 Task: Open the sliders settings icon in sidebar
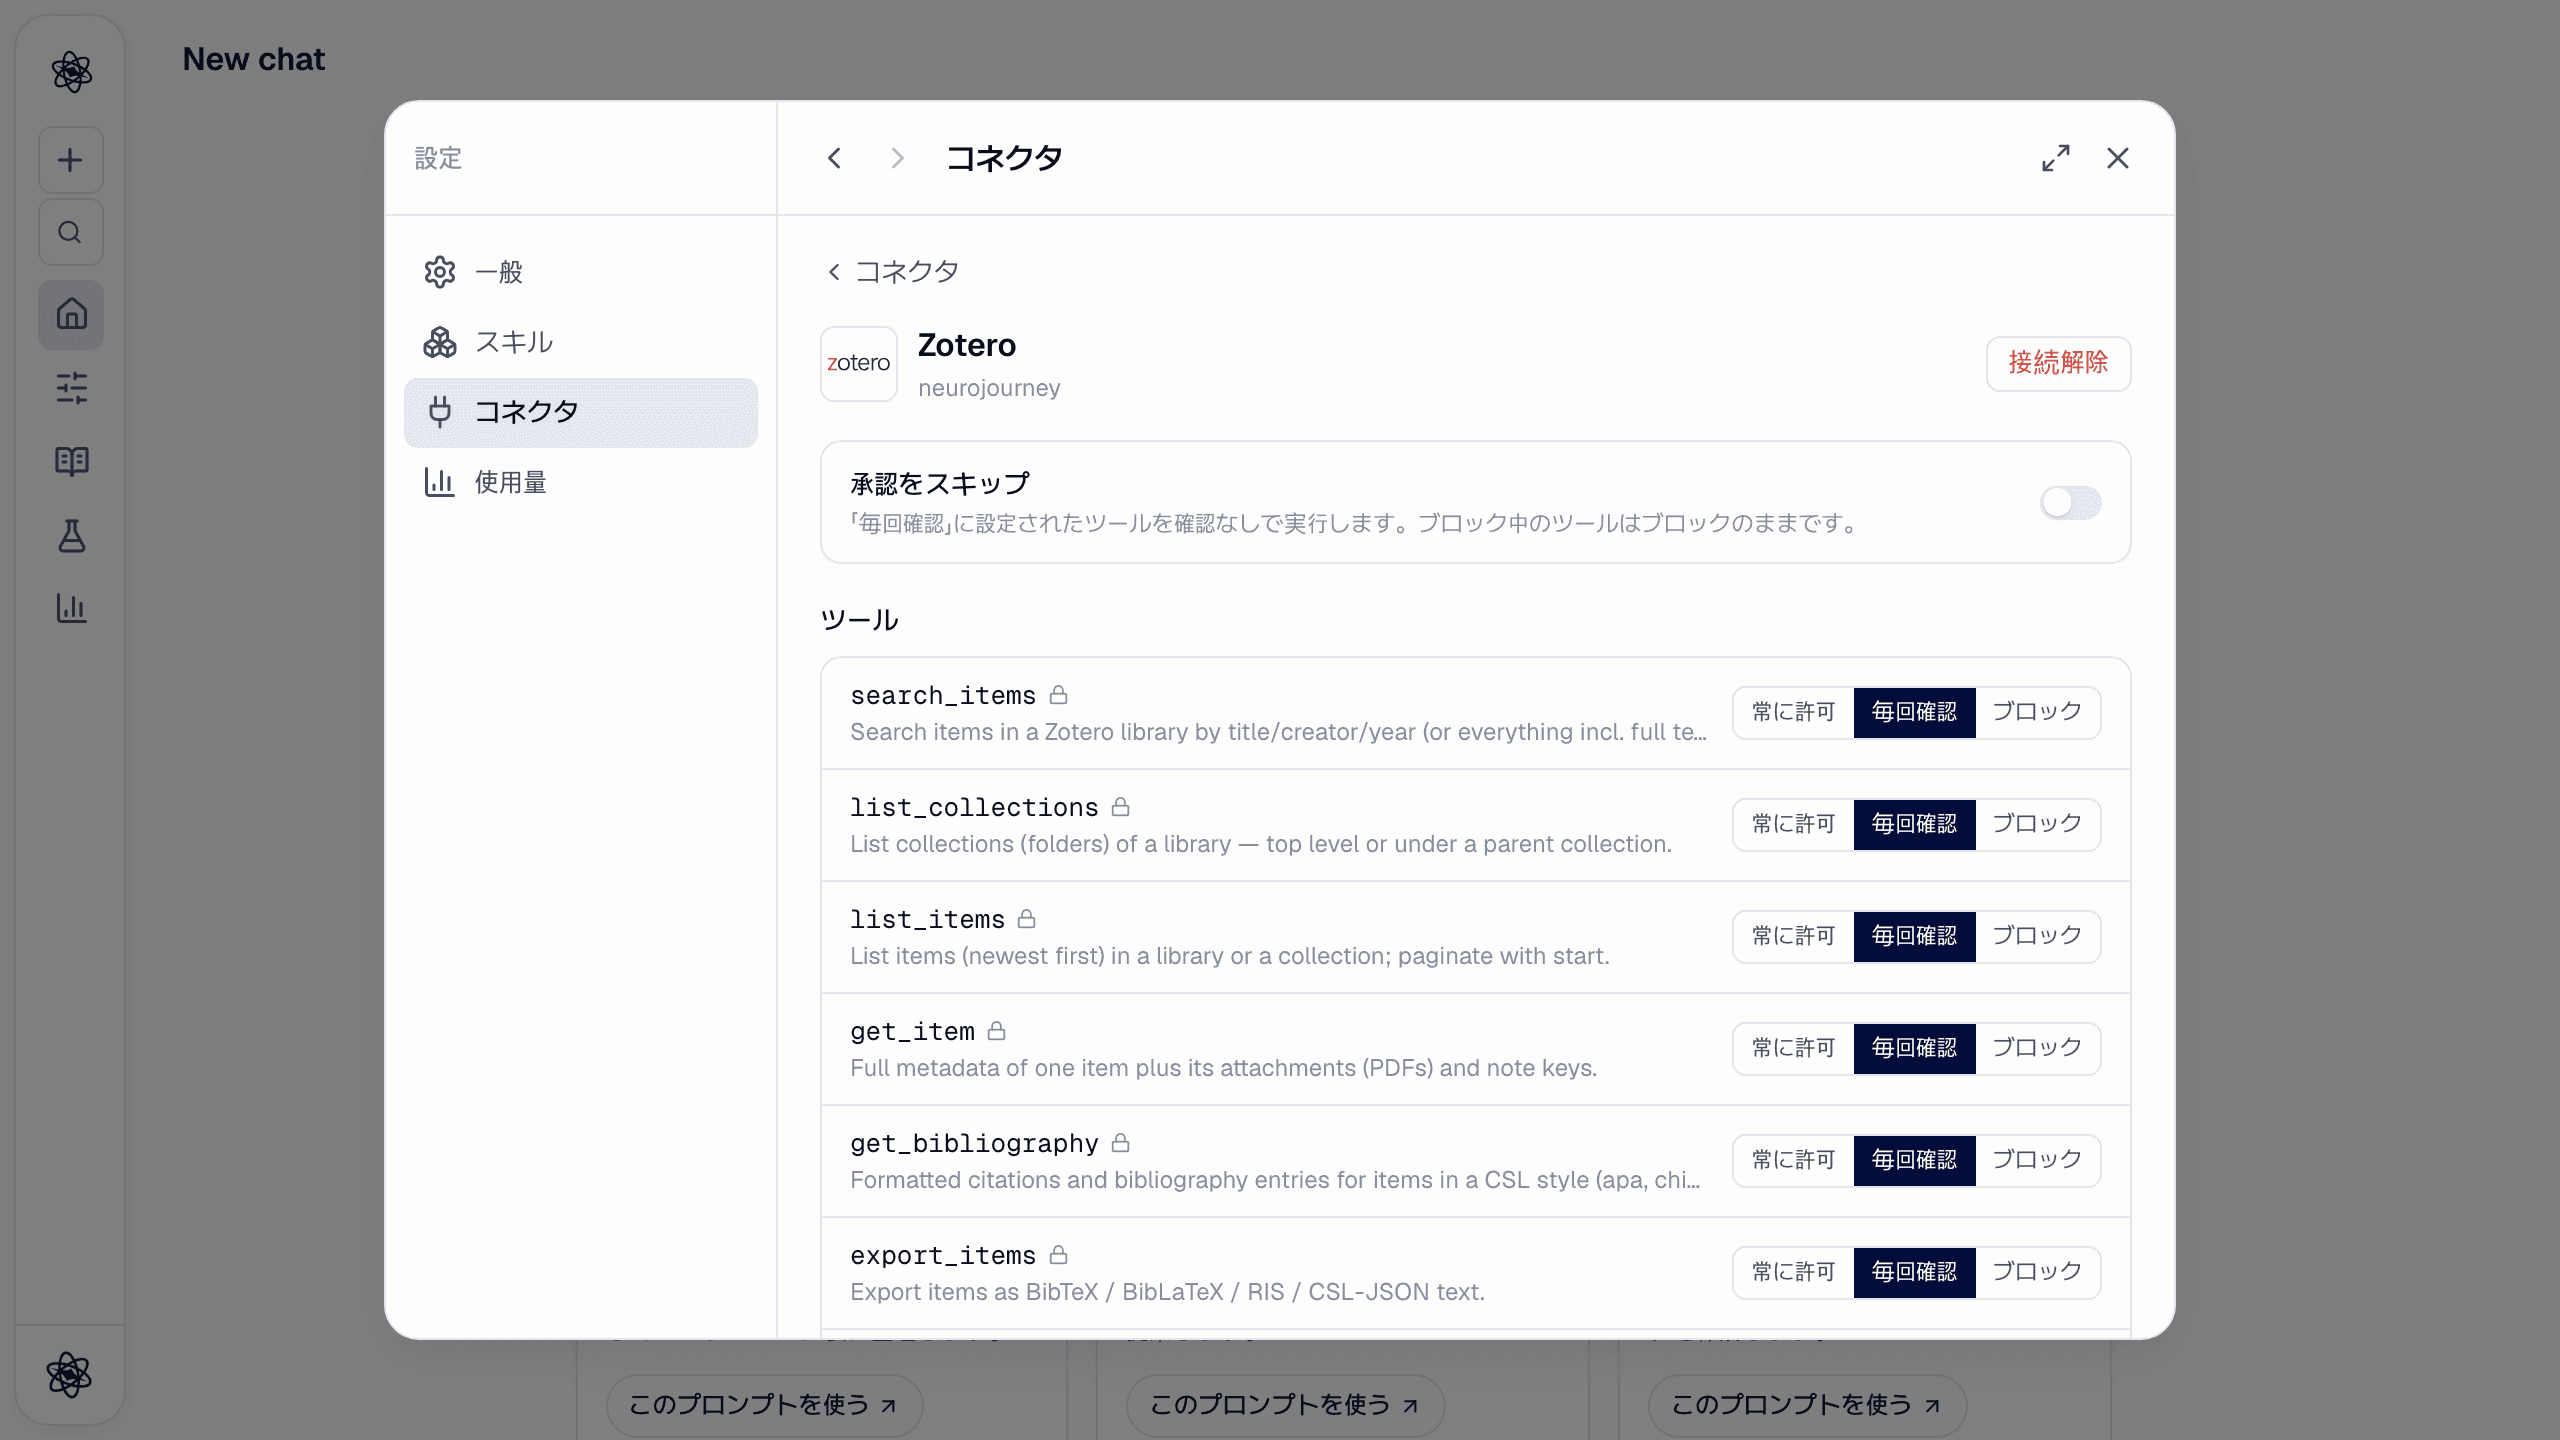(x=71, y=388)
